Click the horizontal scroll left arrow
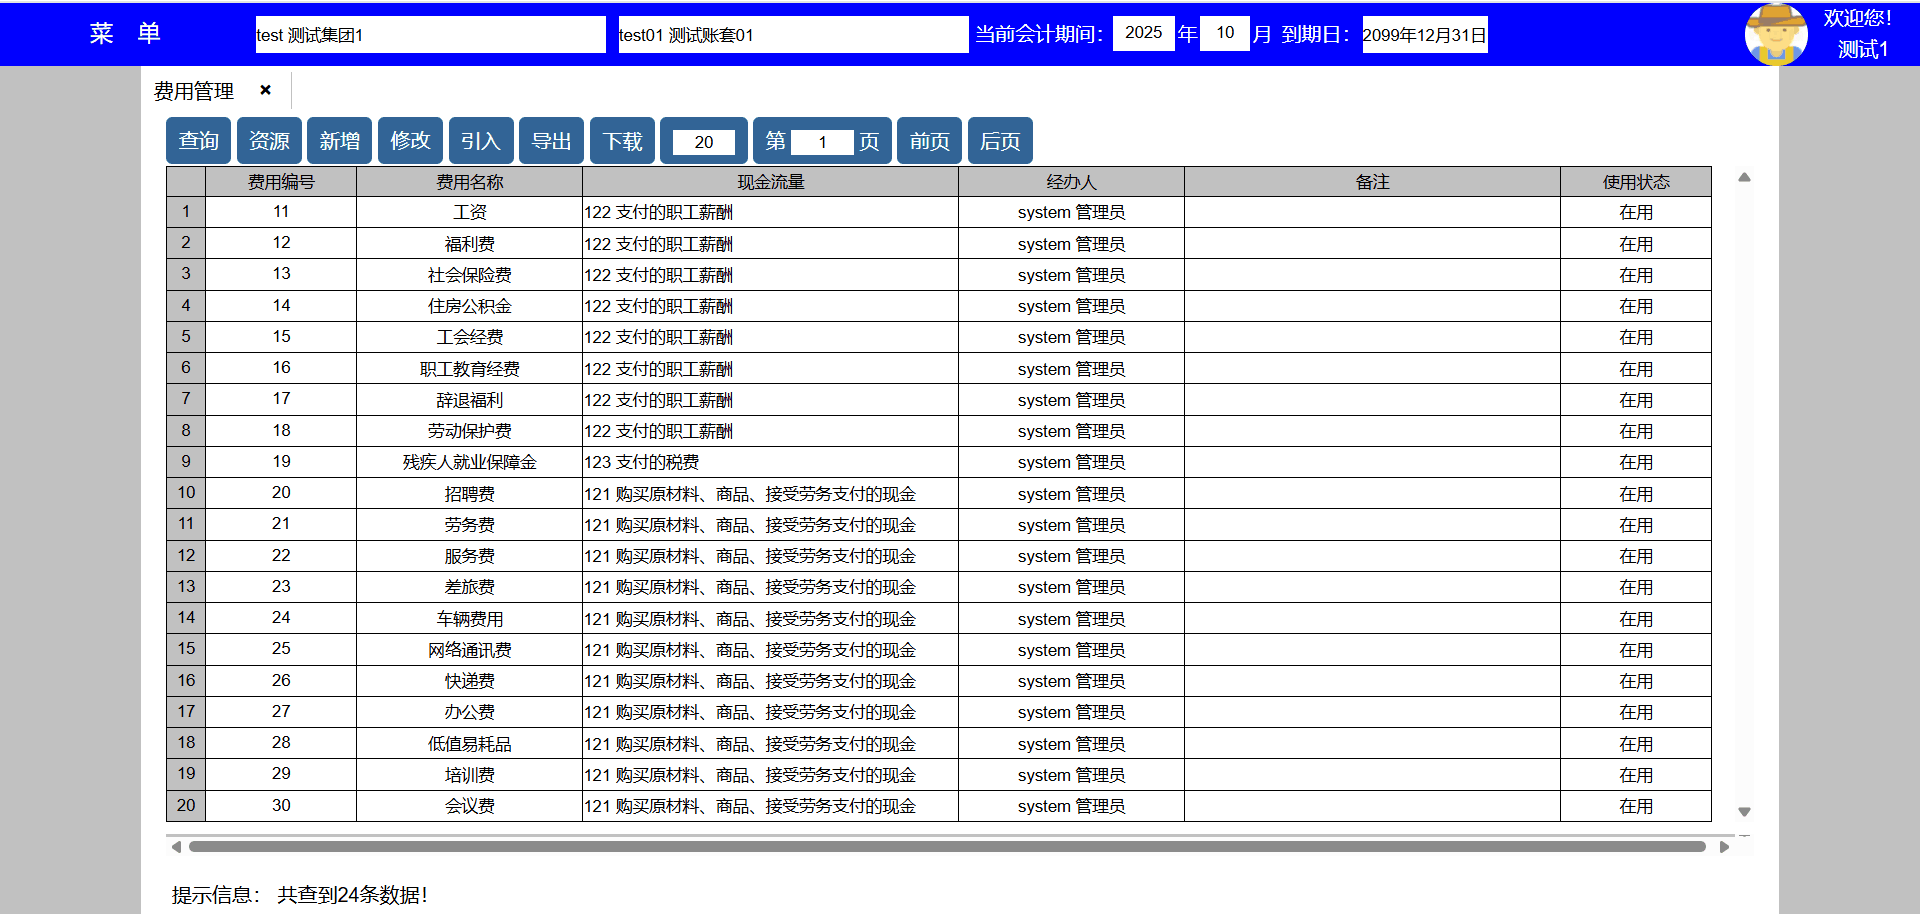The height and width of the screenshot is (914, 1920). (177, 847)
